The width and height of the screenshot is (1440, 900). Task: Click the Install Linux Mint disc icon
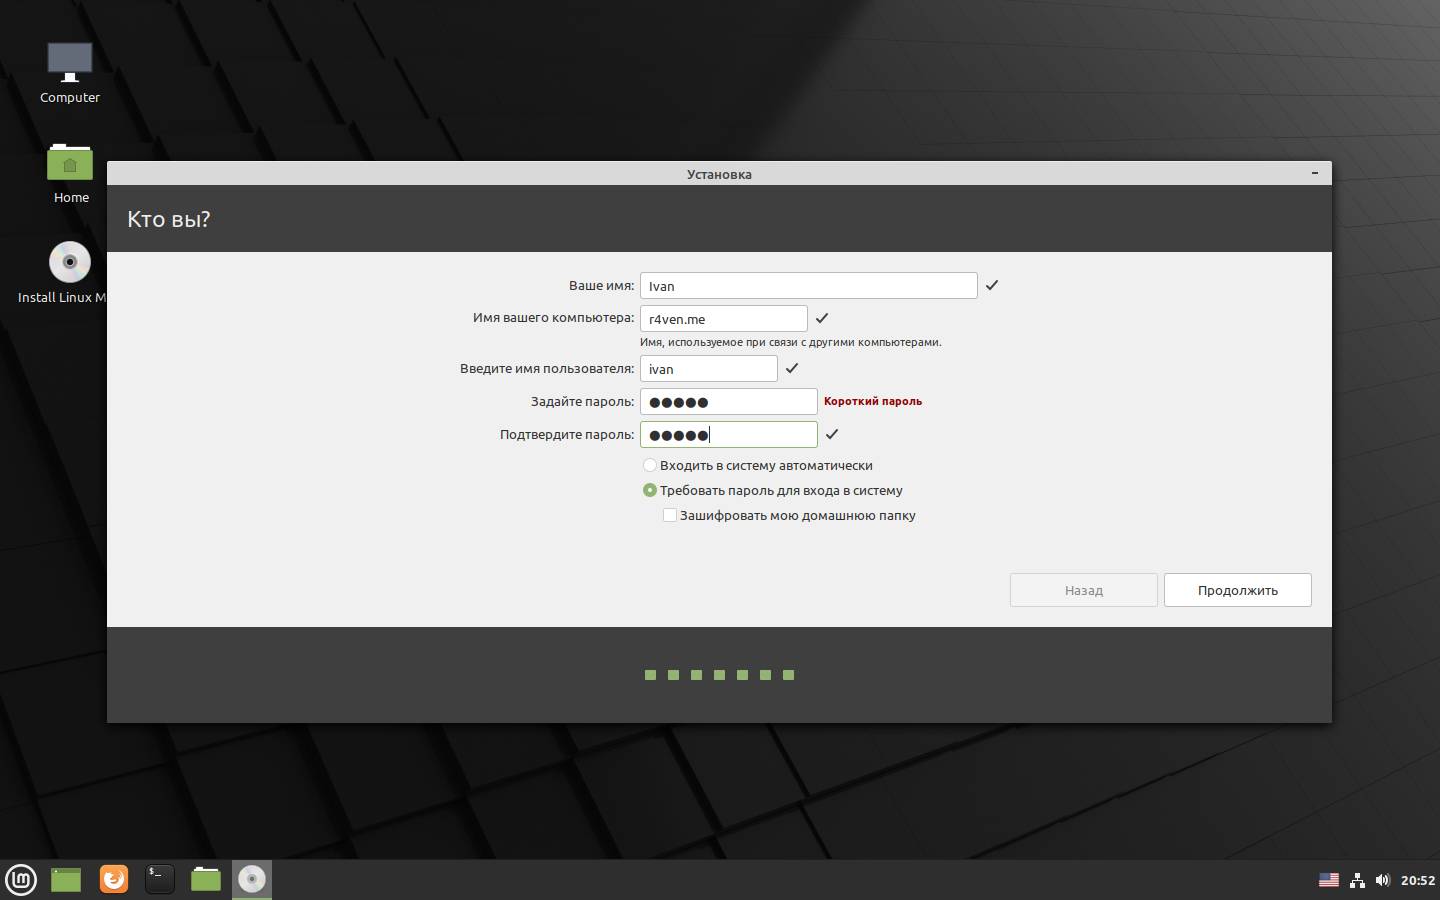pyautogui.click(x=70, y=263)
